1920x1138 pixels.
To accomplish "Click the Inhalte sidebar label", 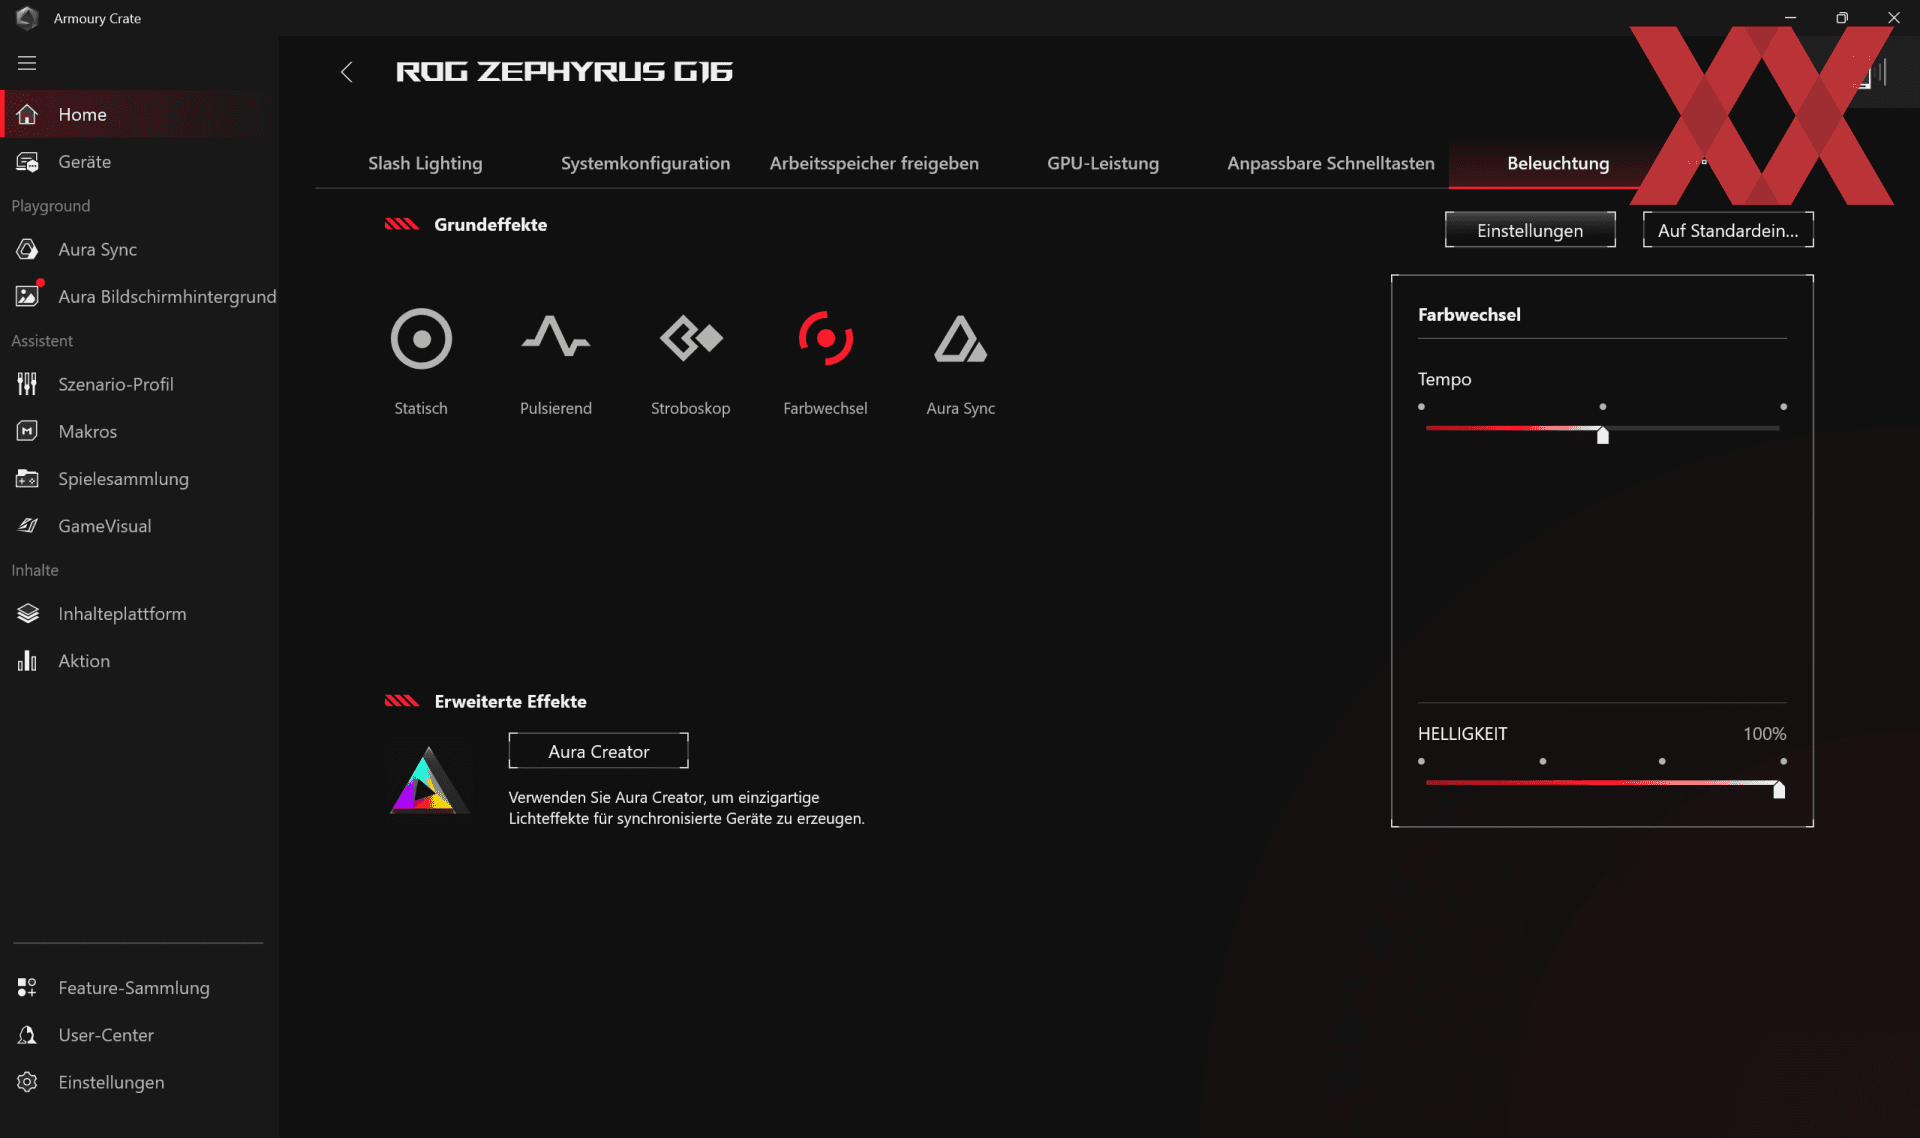I will pos(35,570).
